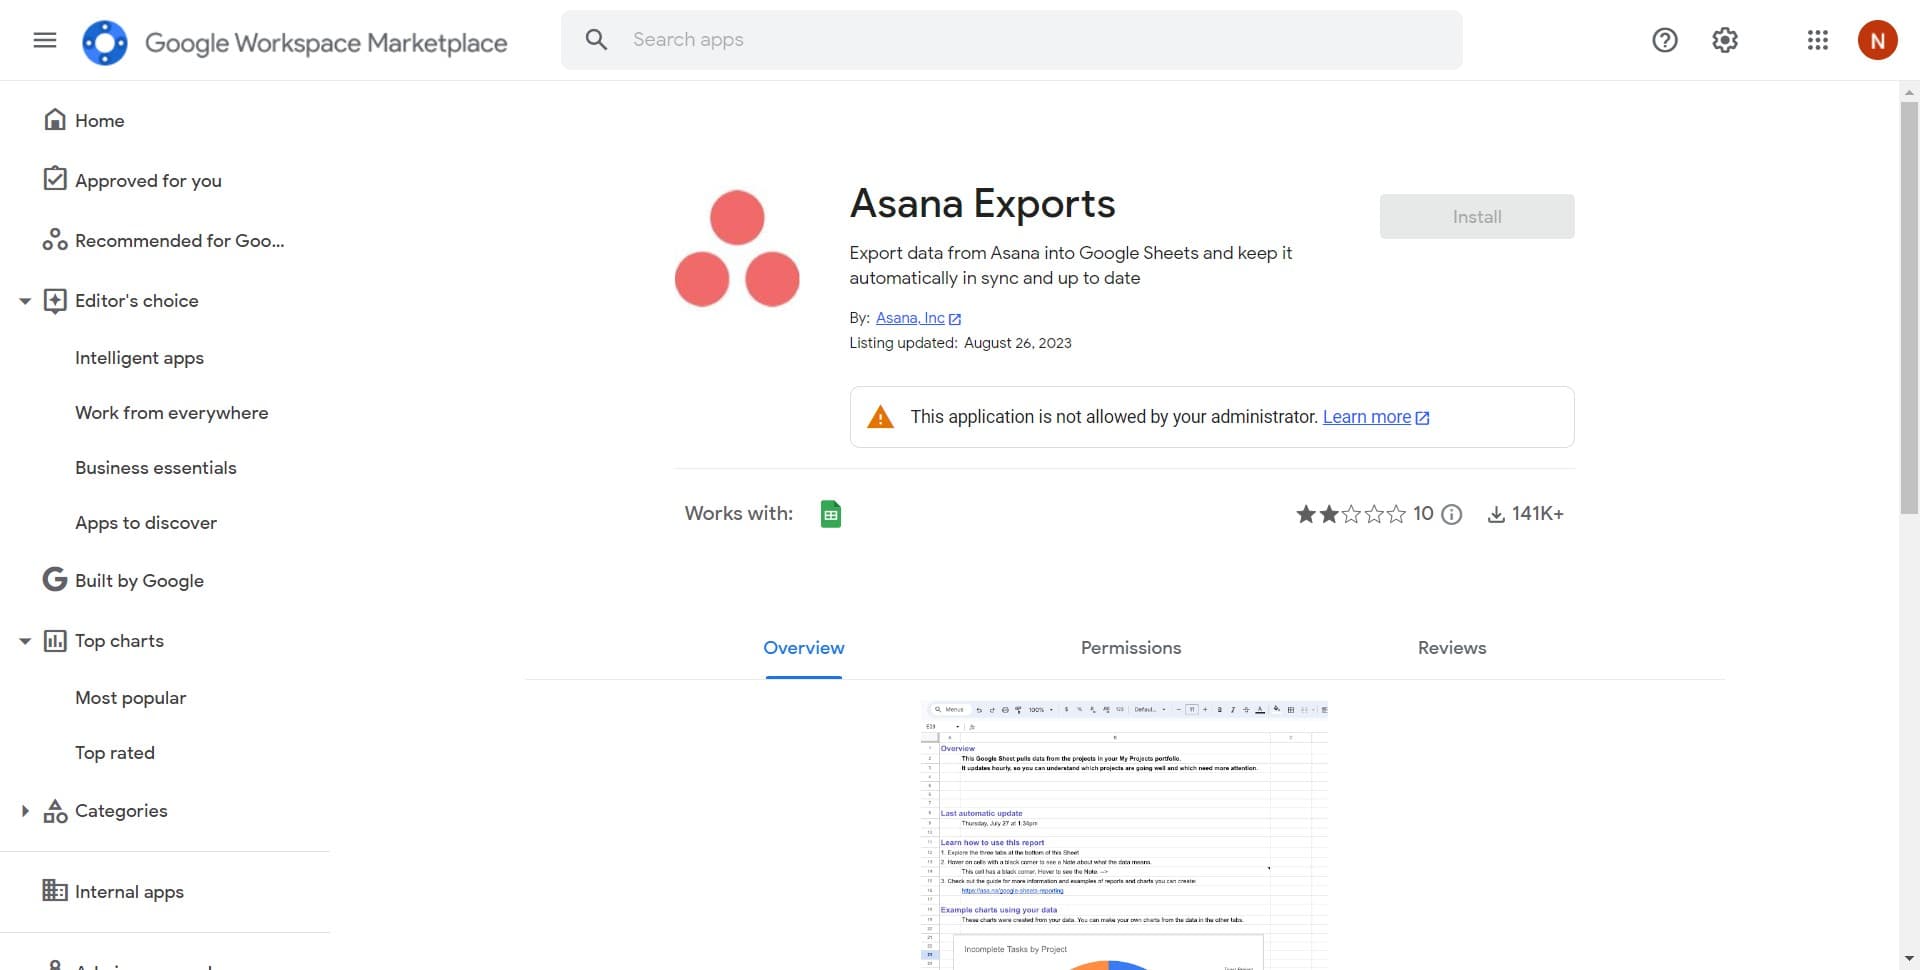This screenshot has height=970, width=1920.
Task: Open the account avatar labeled N
Action: 1877,40
